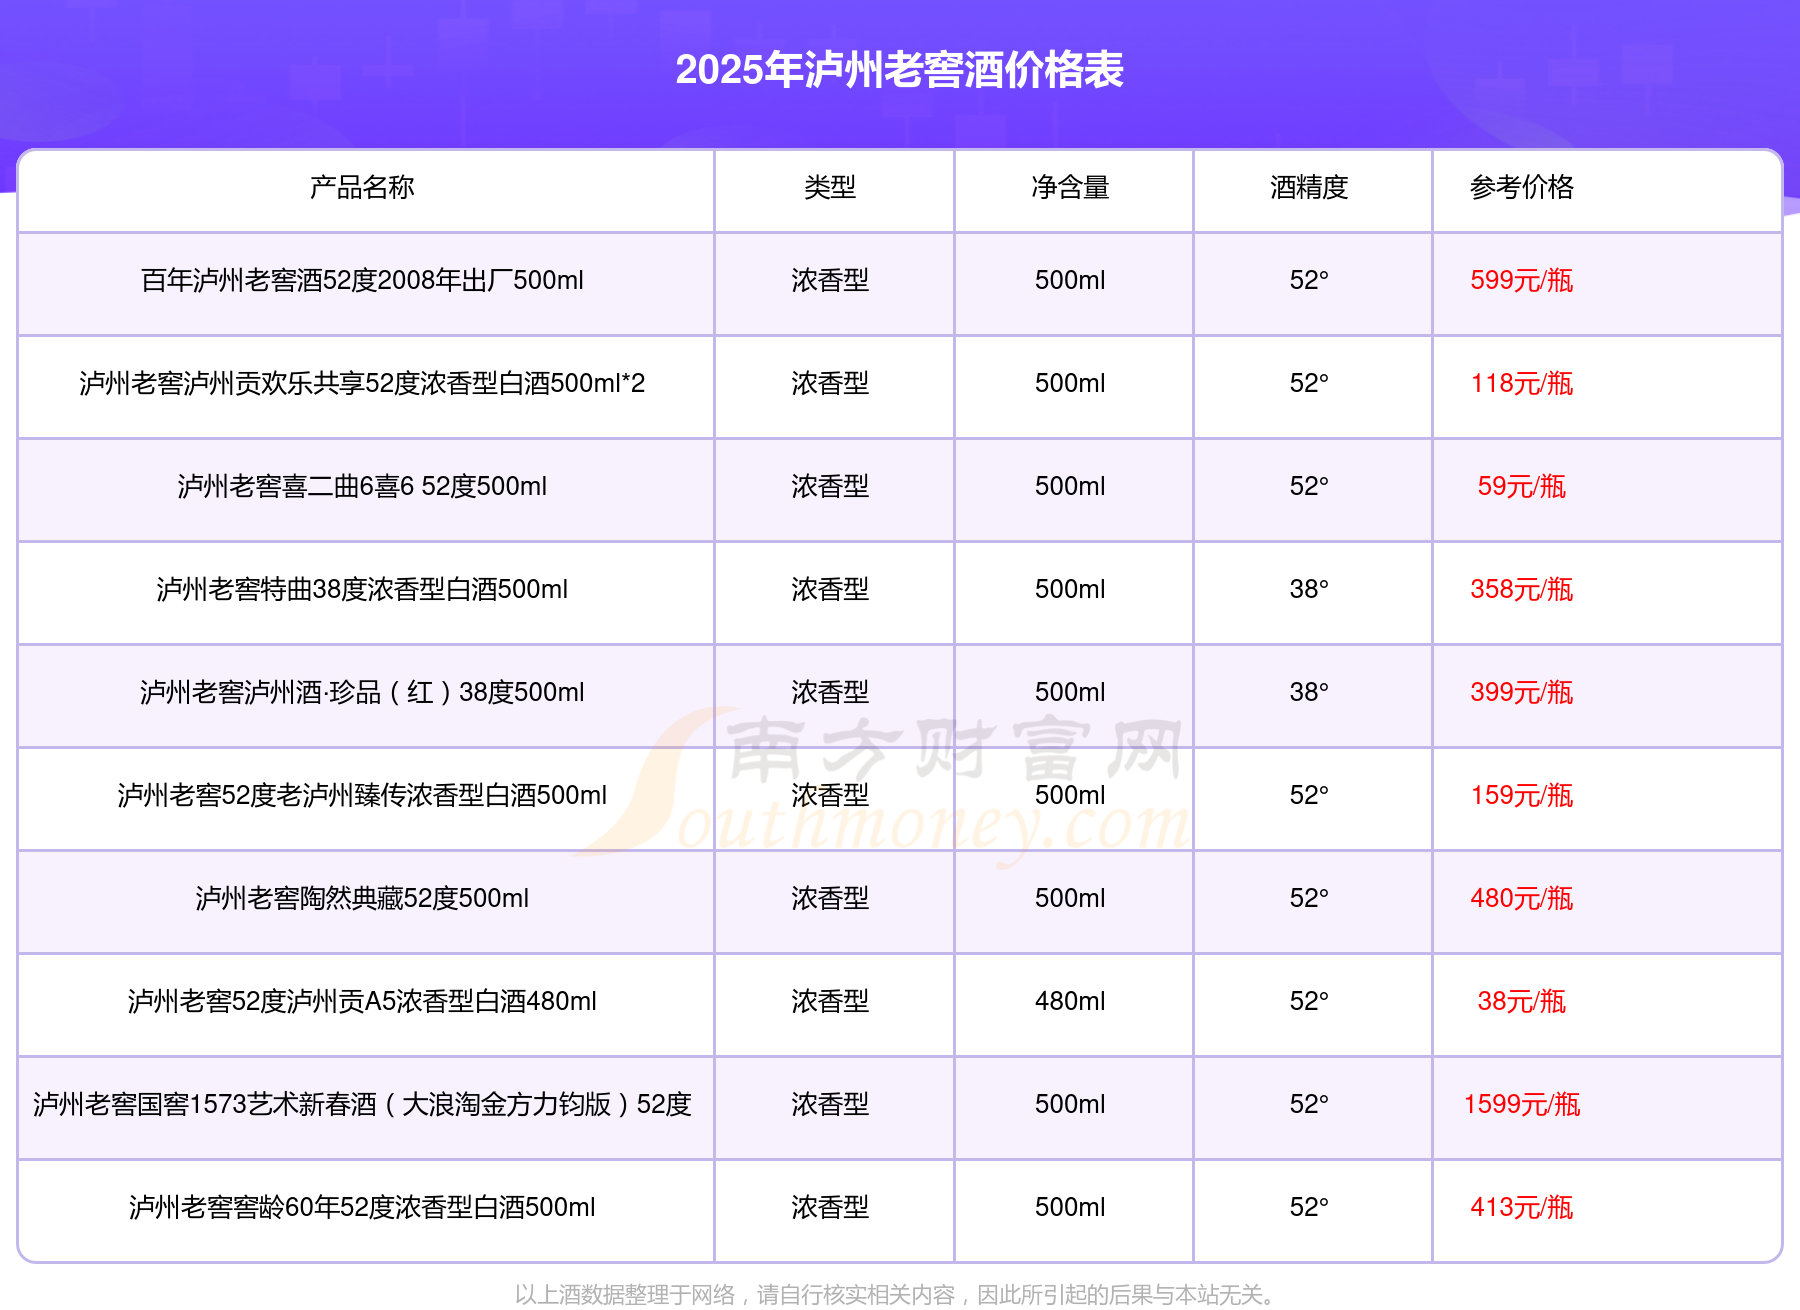Click "52°" in the 59元/瓶 row
The width and height of the screenshot is (1800, 1310).
1309,486
